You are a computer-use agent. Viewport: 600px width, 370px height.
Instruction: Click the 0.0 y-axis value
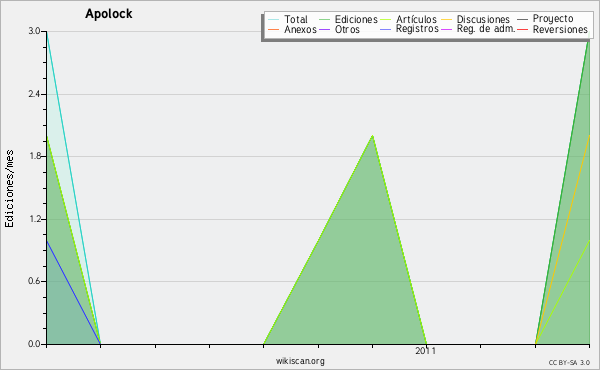34,344
